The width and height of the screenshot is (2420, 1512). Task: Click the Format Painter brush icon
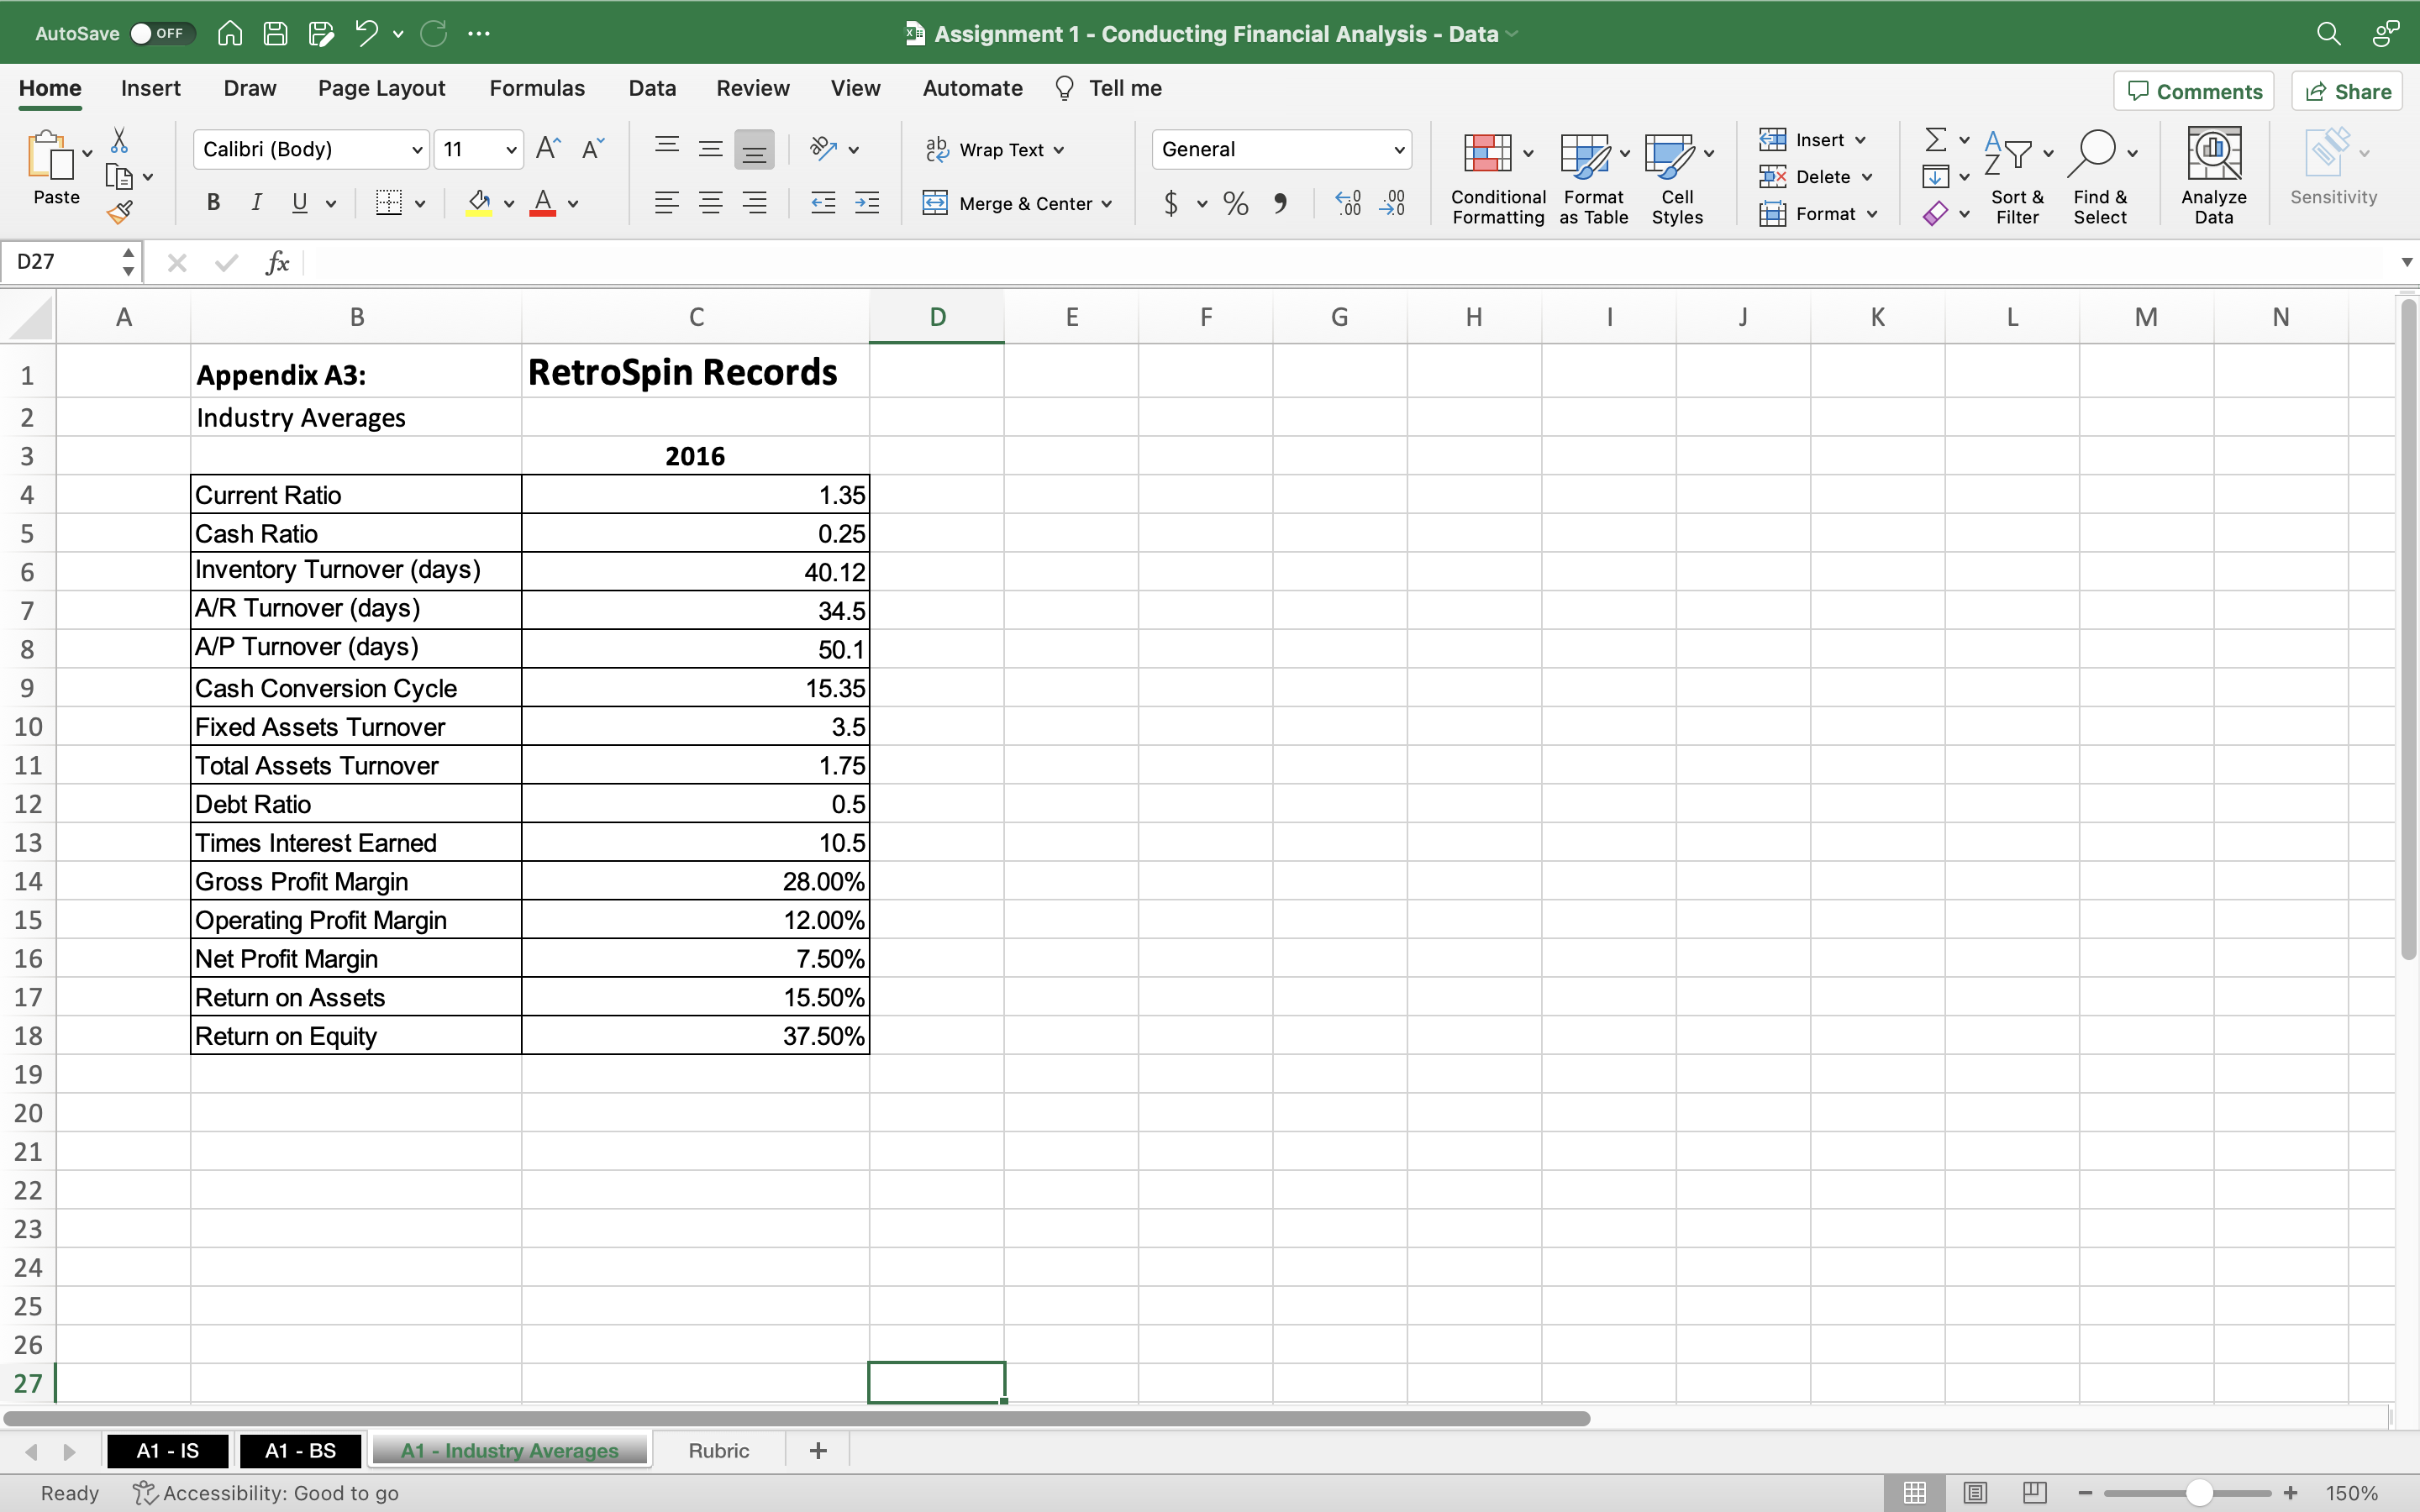[120, 212]
